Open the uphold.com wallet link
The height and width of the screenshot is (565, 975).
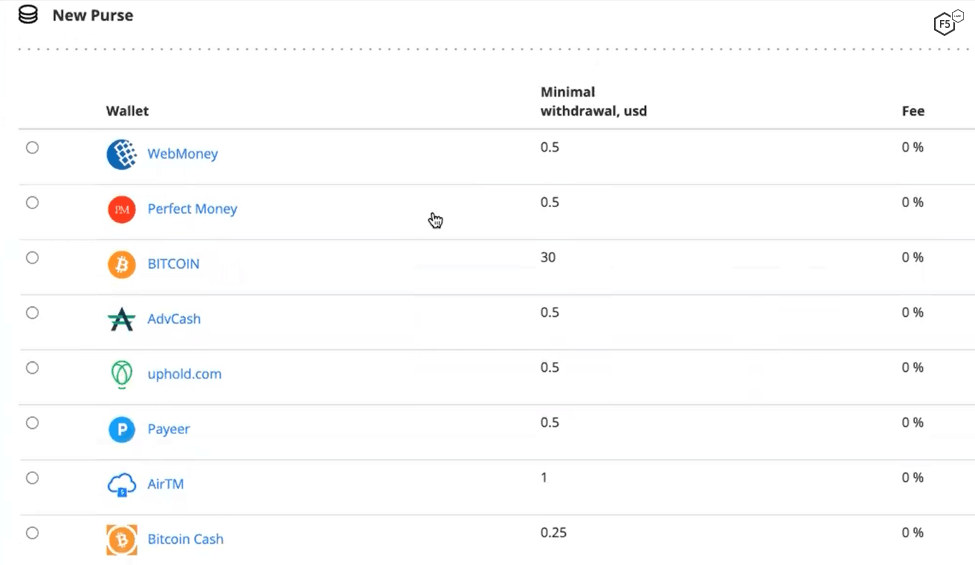point(184,374)
